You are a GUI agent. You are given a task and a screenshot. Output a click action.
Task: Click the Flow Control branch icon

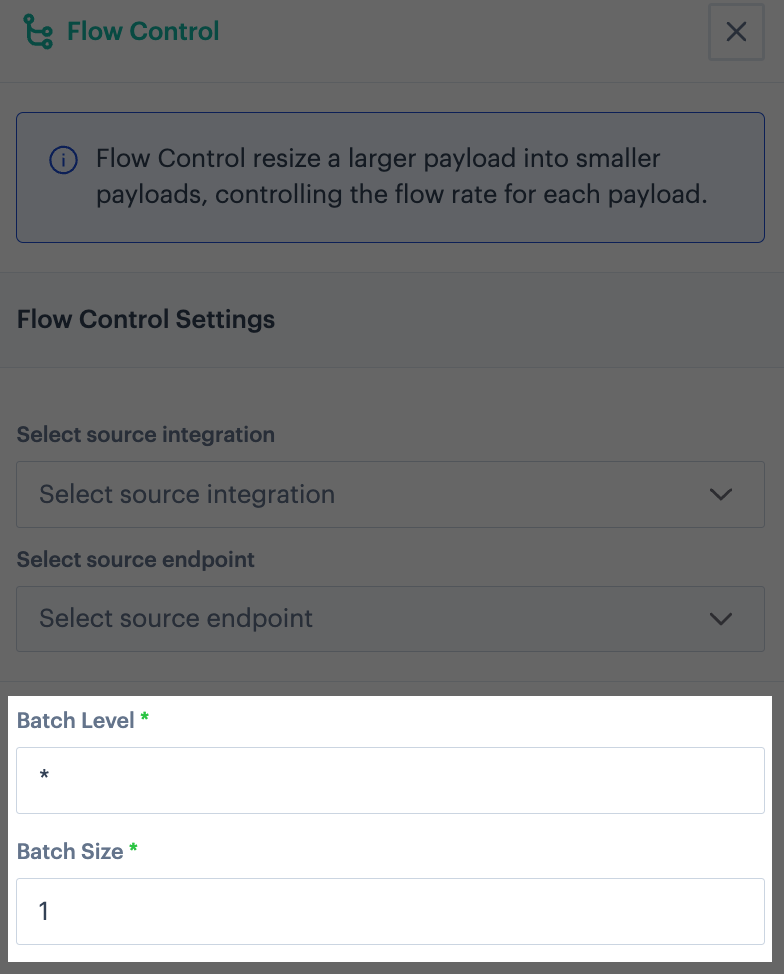(38, 31)
